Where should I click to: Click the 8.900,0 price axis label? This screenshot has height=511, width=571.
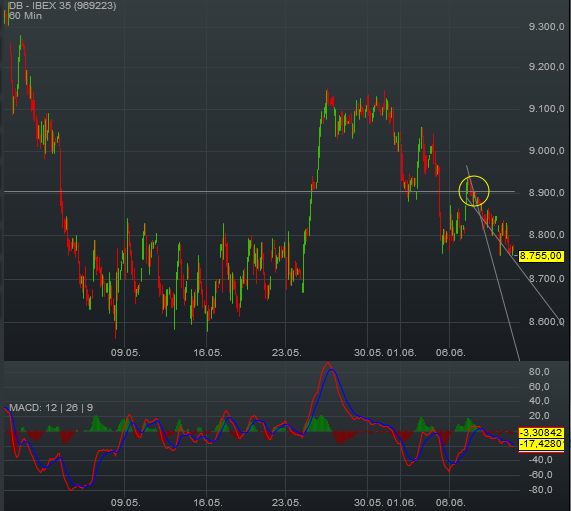(546, 192)
